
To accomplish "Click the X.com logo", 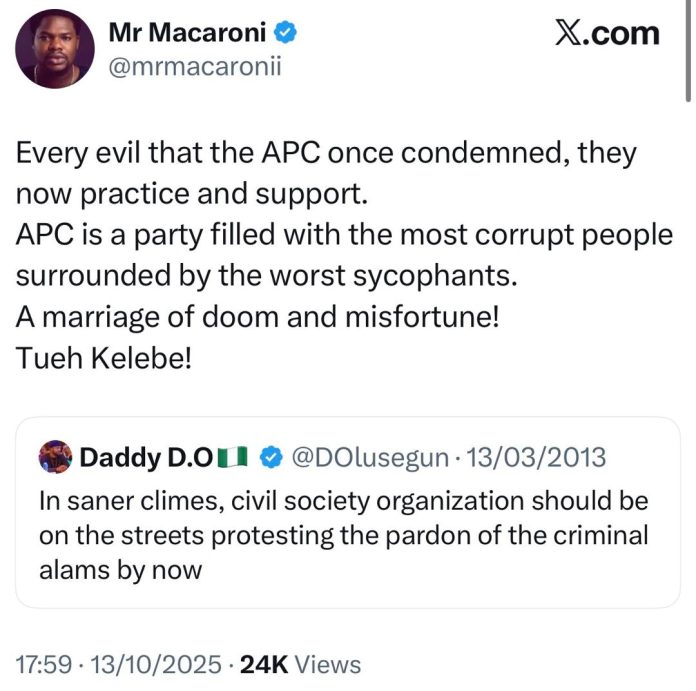I will [607, 33].
